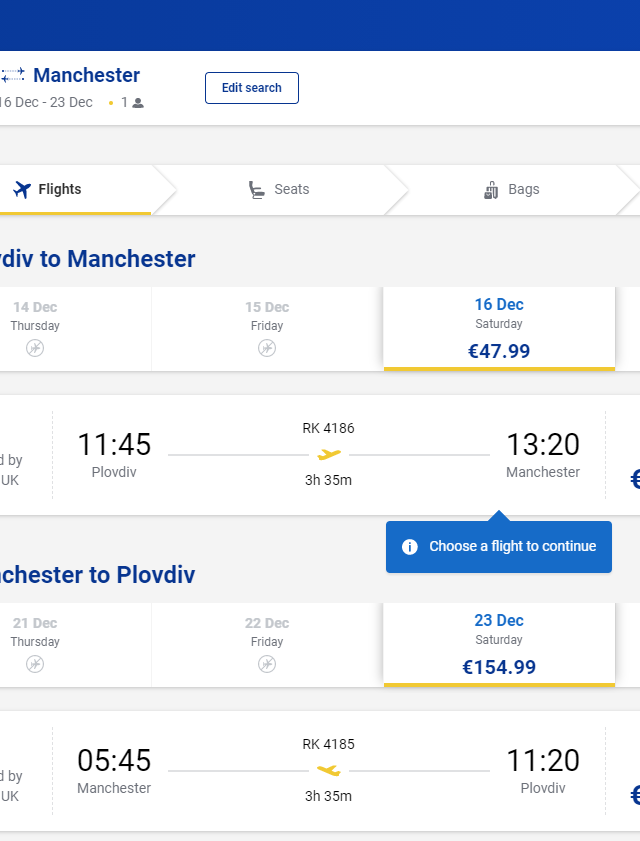Choose the 11:45 Plovdiv to Manchester flight
The width and height of the screenshot is (640, 841).
point(320,455)
